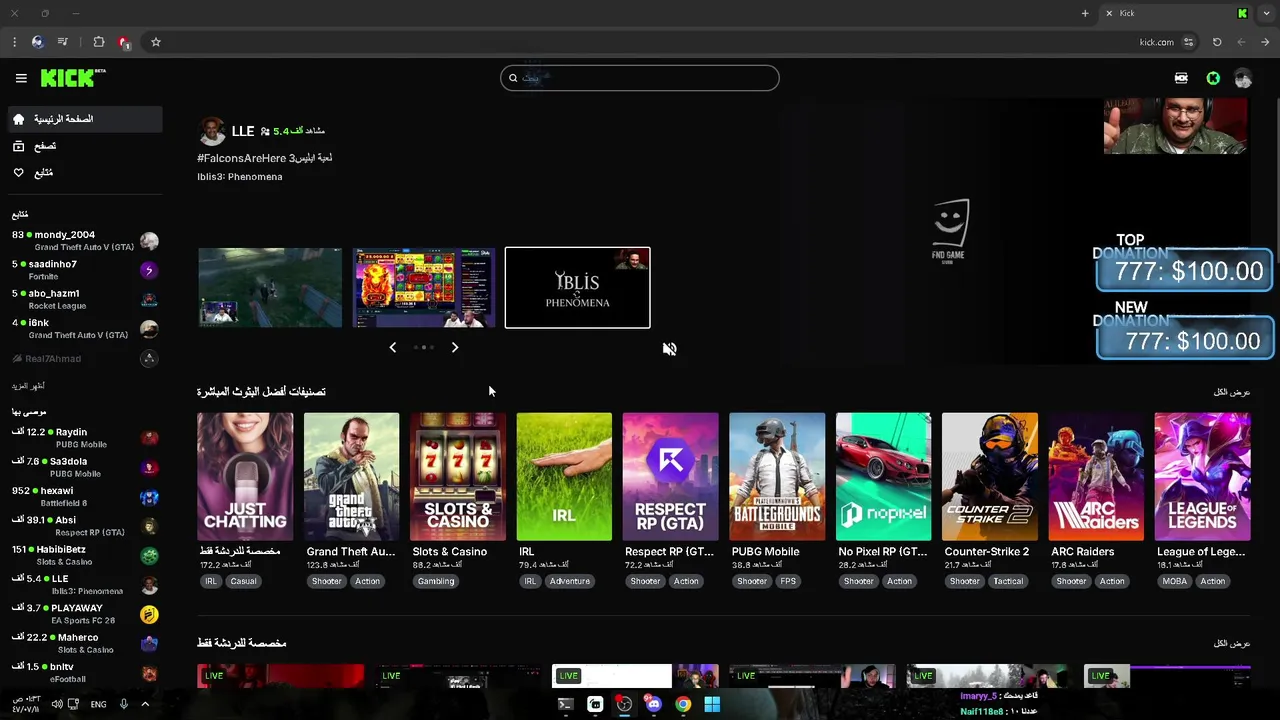Screen dimensions: 1280x720
Task: Bookmark page with star icon
Action: point(156,42)
